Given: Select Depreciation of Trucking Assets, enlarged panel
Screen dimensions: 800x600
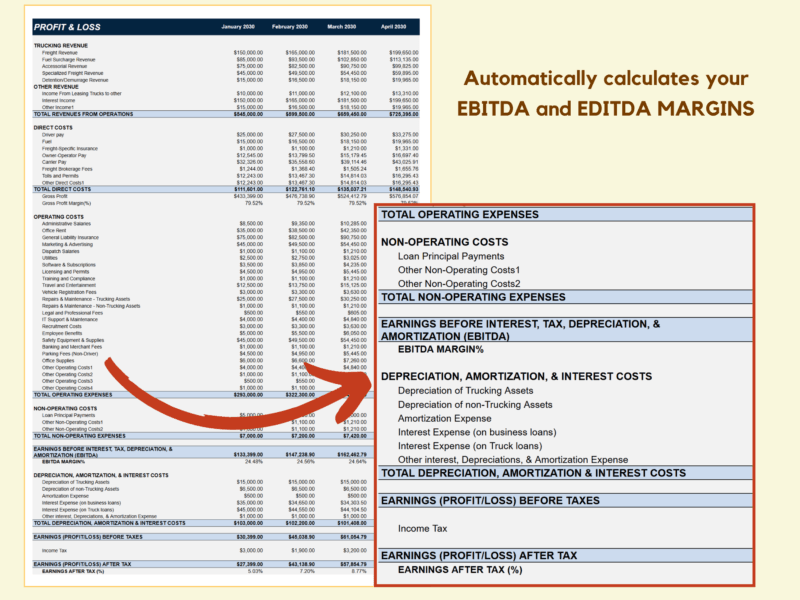Looking at the screenshot, I should [465, 391].
